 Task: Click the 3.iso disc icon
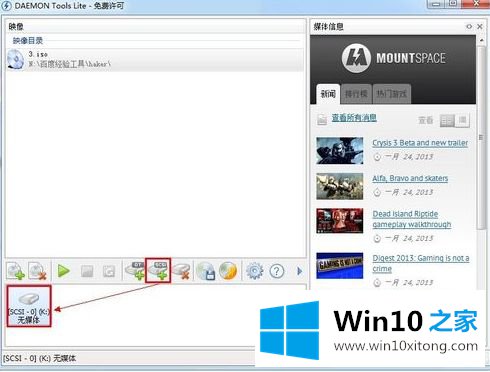16,59
